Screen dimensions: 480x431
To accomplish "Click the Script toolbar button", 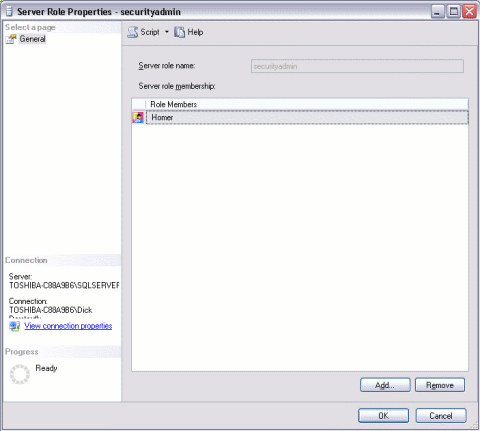I will tap(144, 32).
